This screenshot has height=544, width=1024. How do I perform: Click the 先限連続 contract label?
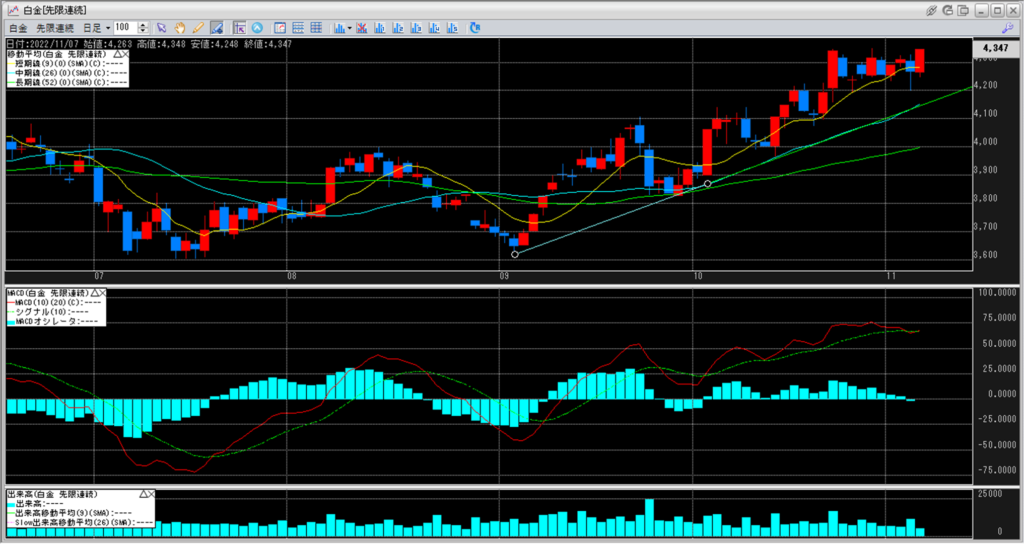pos(55,28)
